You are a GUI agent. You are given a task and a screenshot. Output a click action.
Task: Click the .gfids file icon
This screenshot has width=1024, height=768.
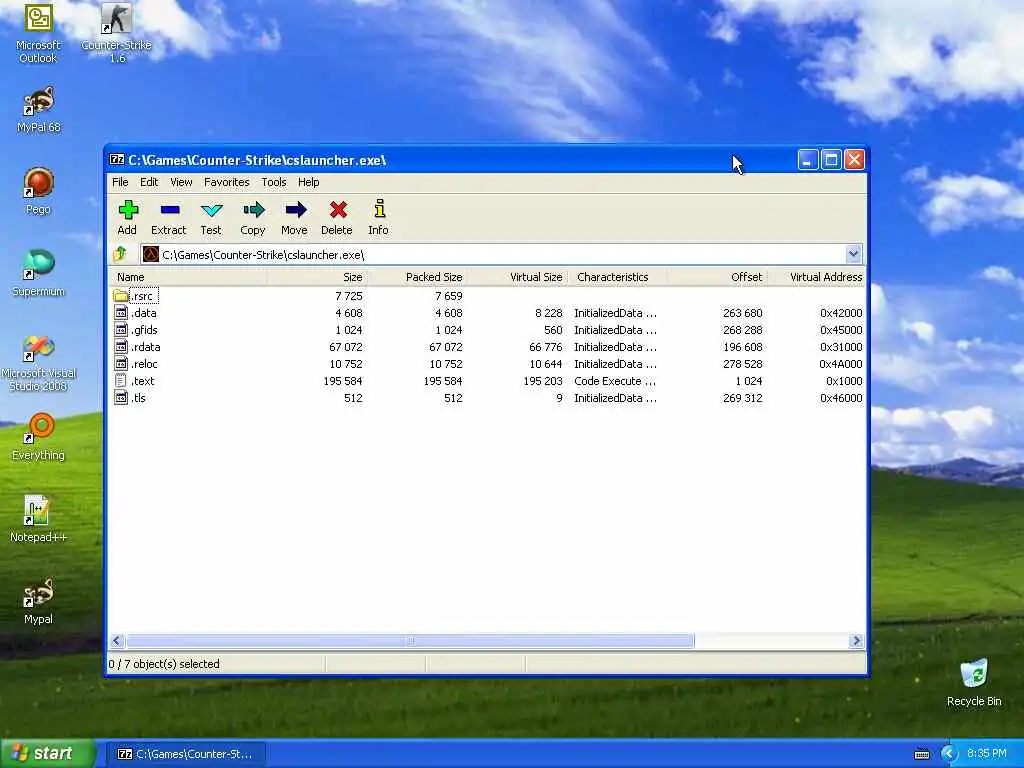[x=121, y=330]
